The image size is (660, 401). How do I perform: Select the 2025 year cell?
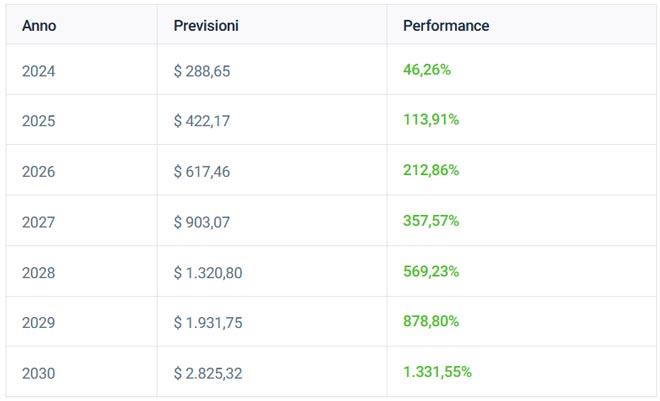(38, 120)
